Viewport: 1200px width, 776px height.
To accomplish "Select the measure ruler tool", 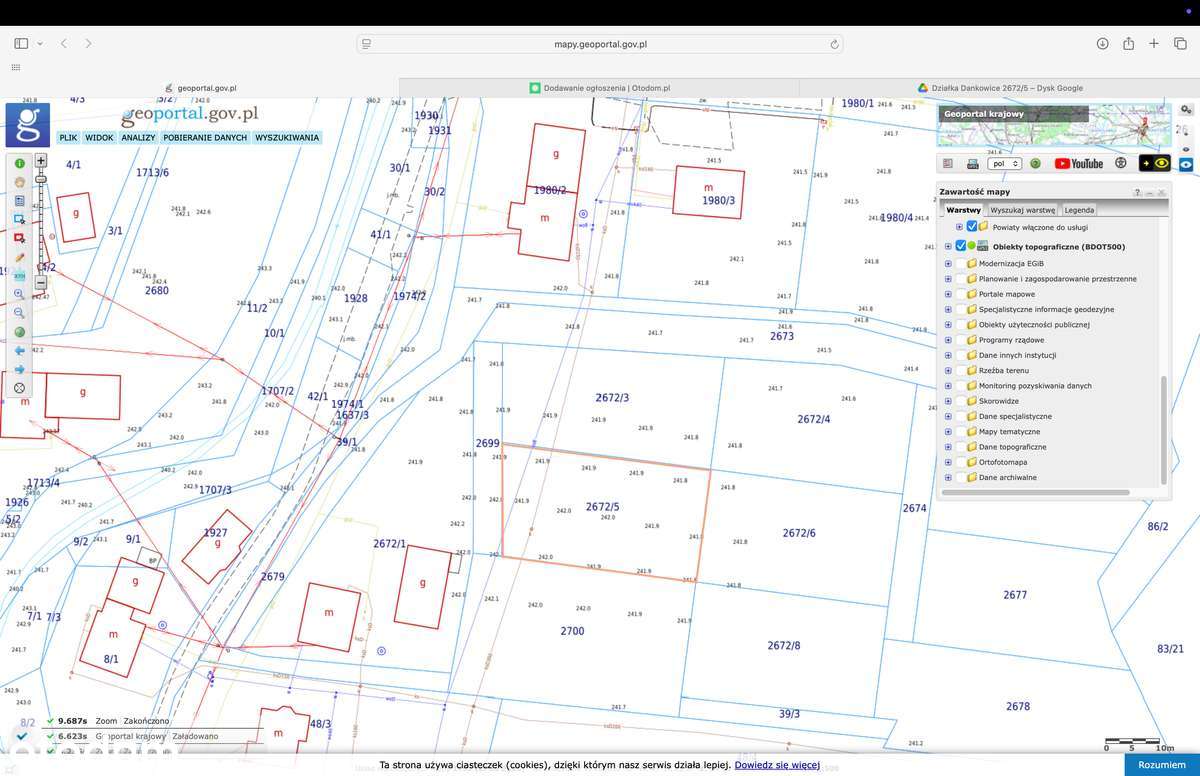I will (20, 276).
